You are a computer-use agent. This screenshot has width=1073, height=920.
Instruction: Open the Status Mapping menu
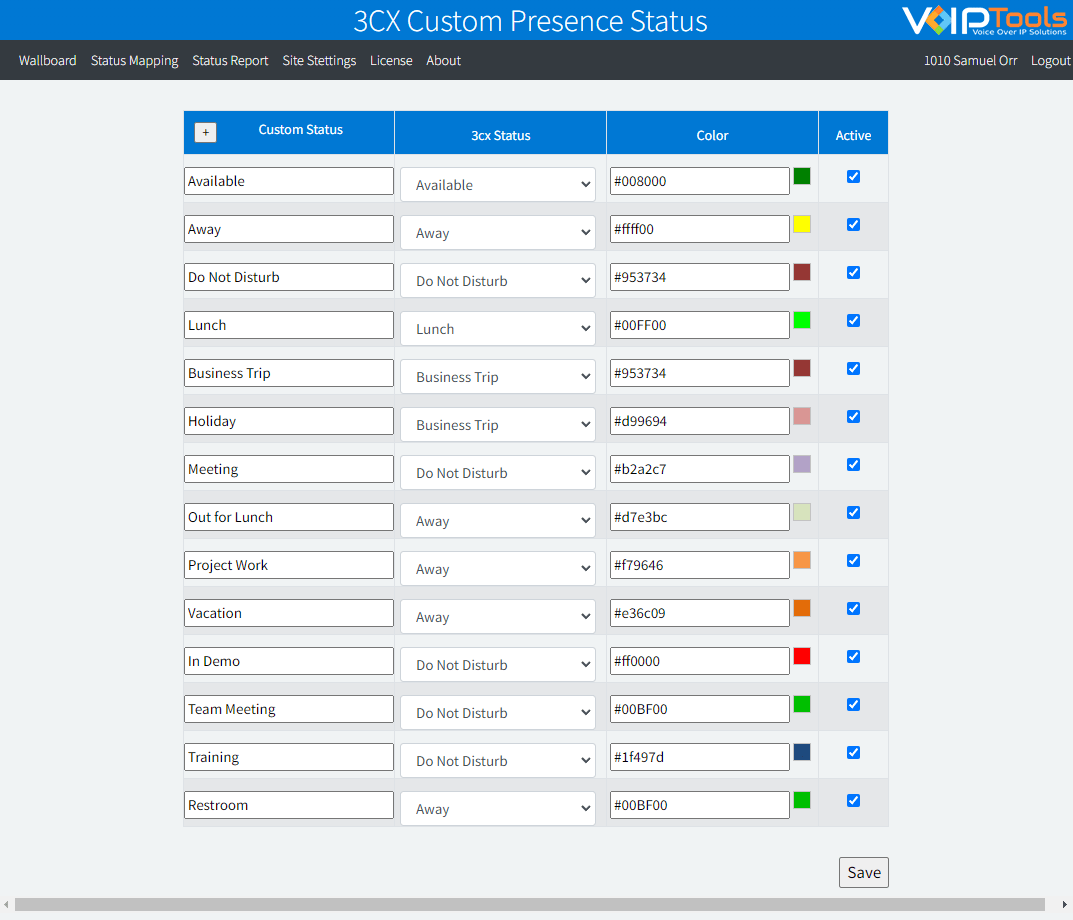point(134,60)
